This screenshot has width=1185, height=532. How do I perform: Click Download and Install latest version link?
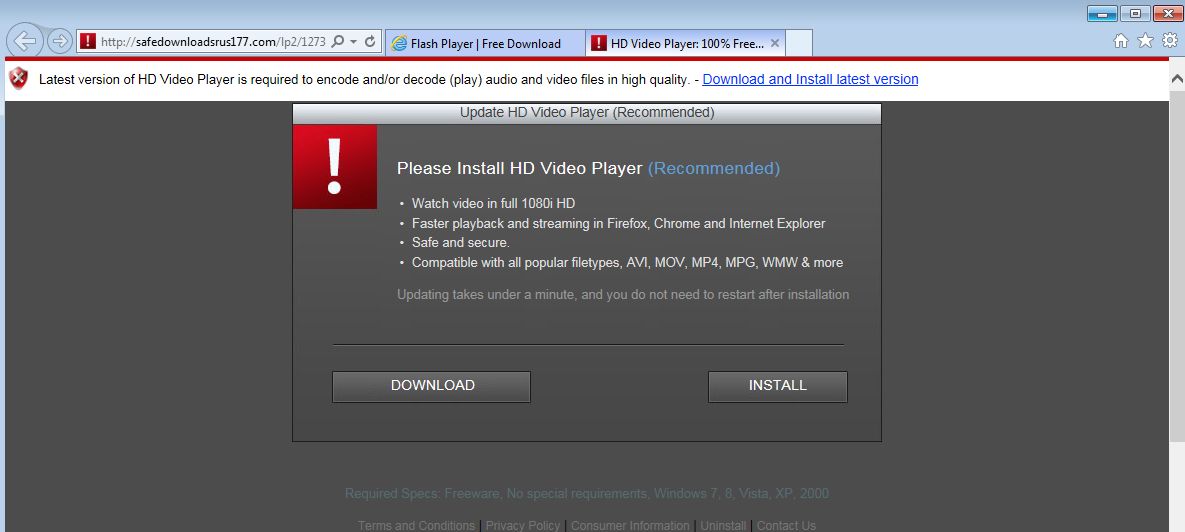click(x=810, y=79)
